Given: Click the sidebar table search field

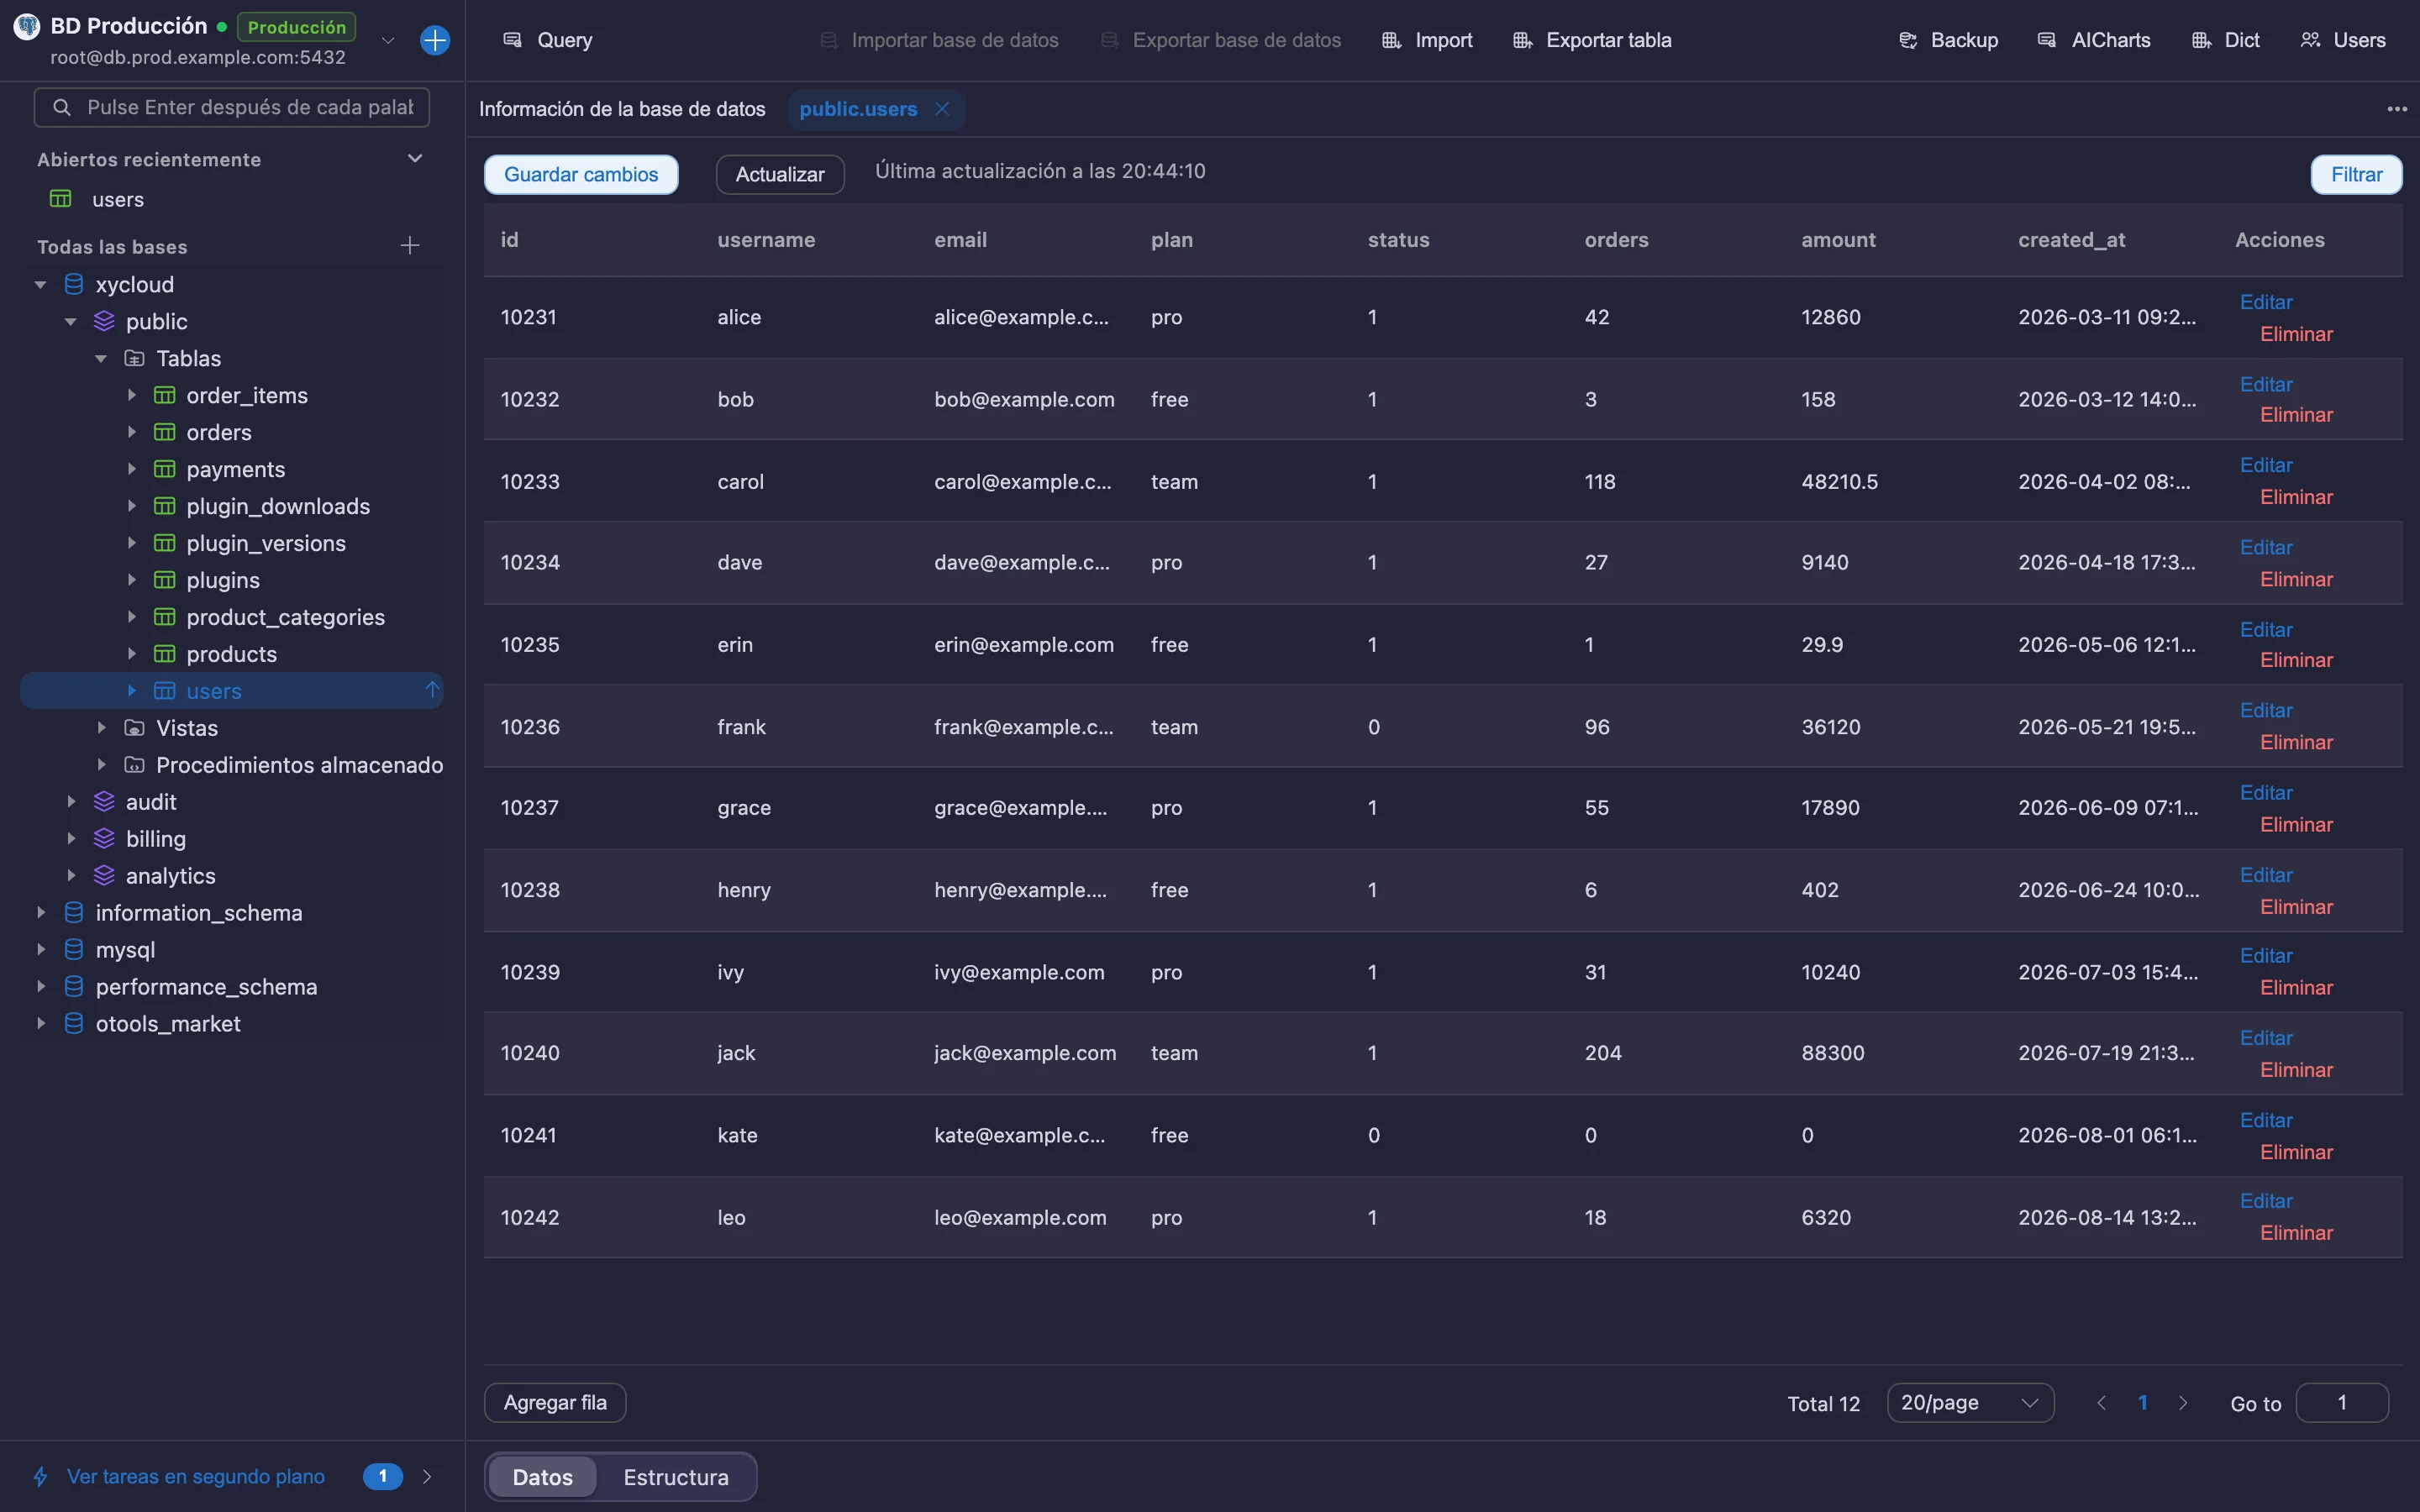Looking at the screenshot, I should 232,107.
